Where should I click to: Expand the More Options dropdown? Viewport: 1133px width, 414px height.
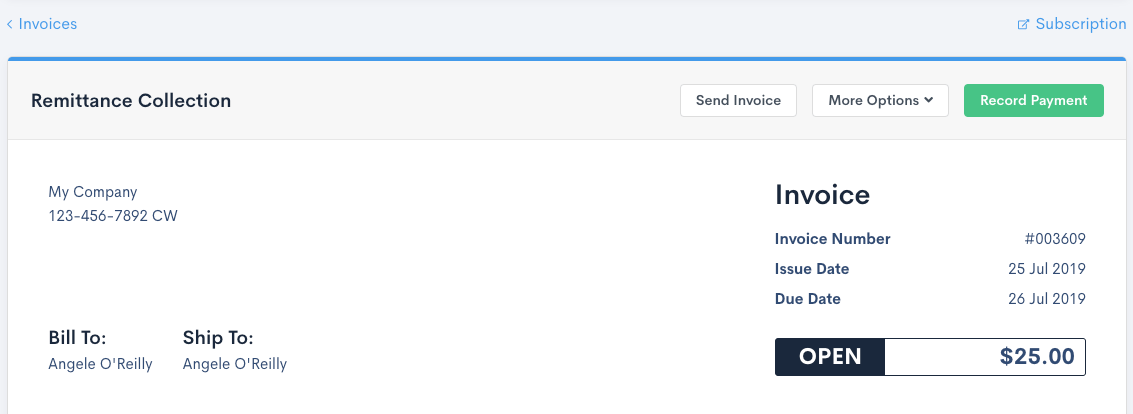[x=880, y=100]
